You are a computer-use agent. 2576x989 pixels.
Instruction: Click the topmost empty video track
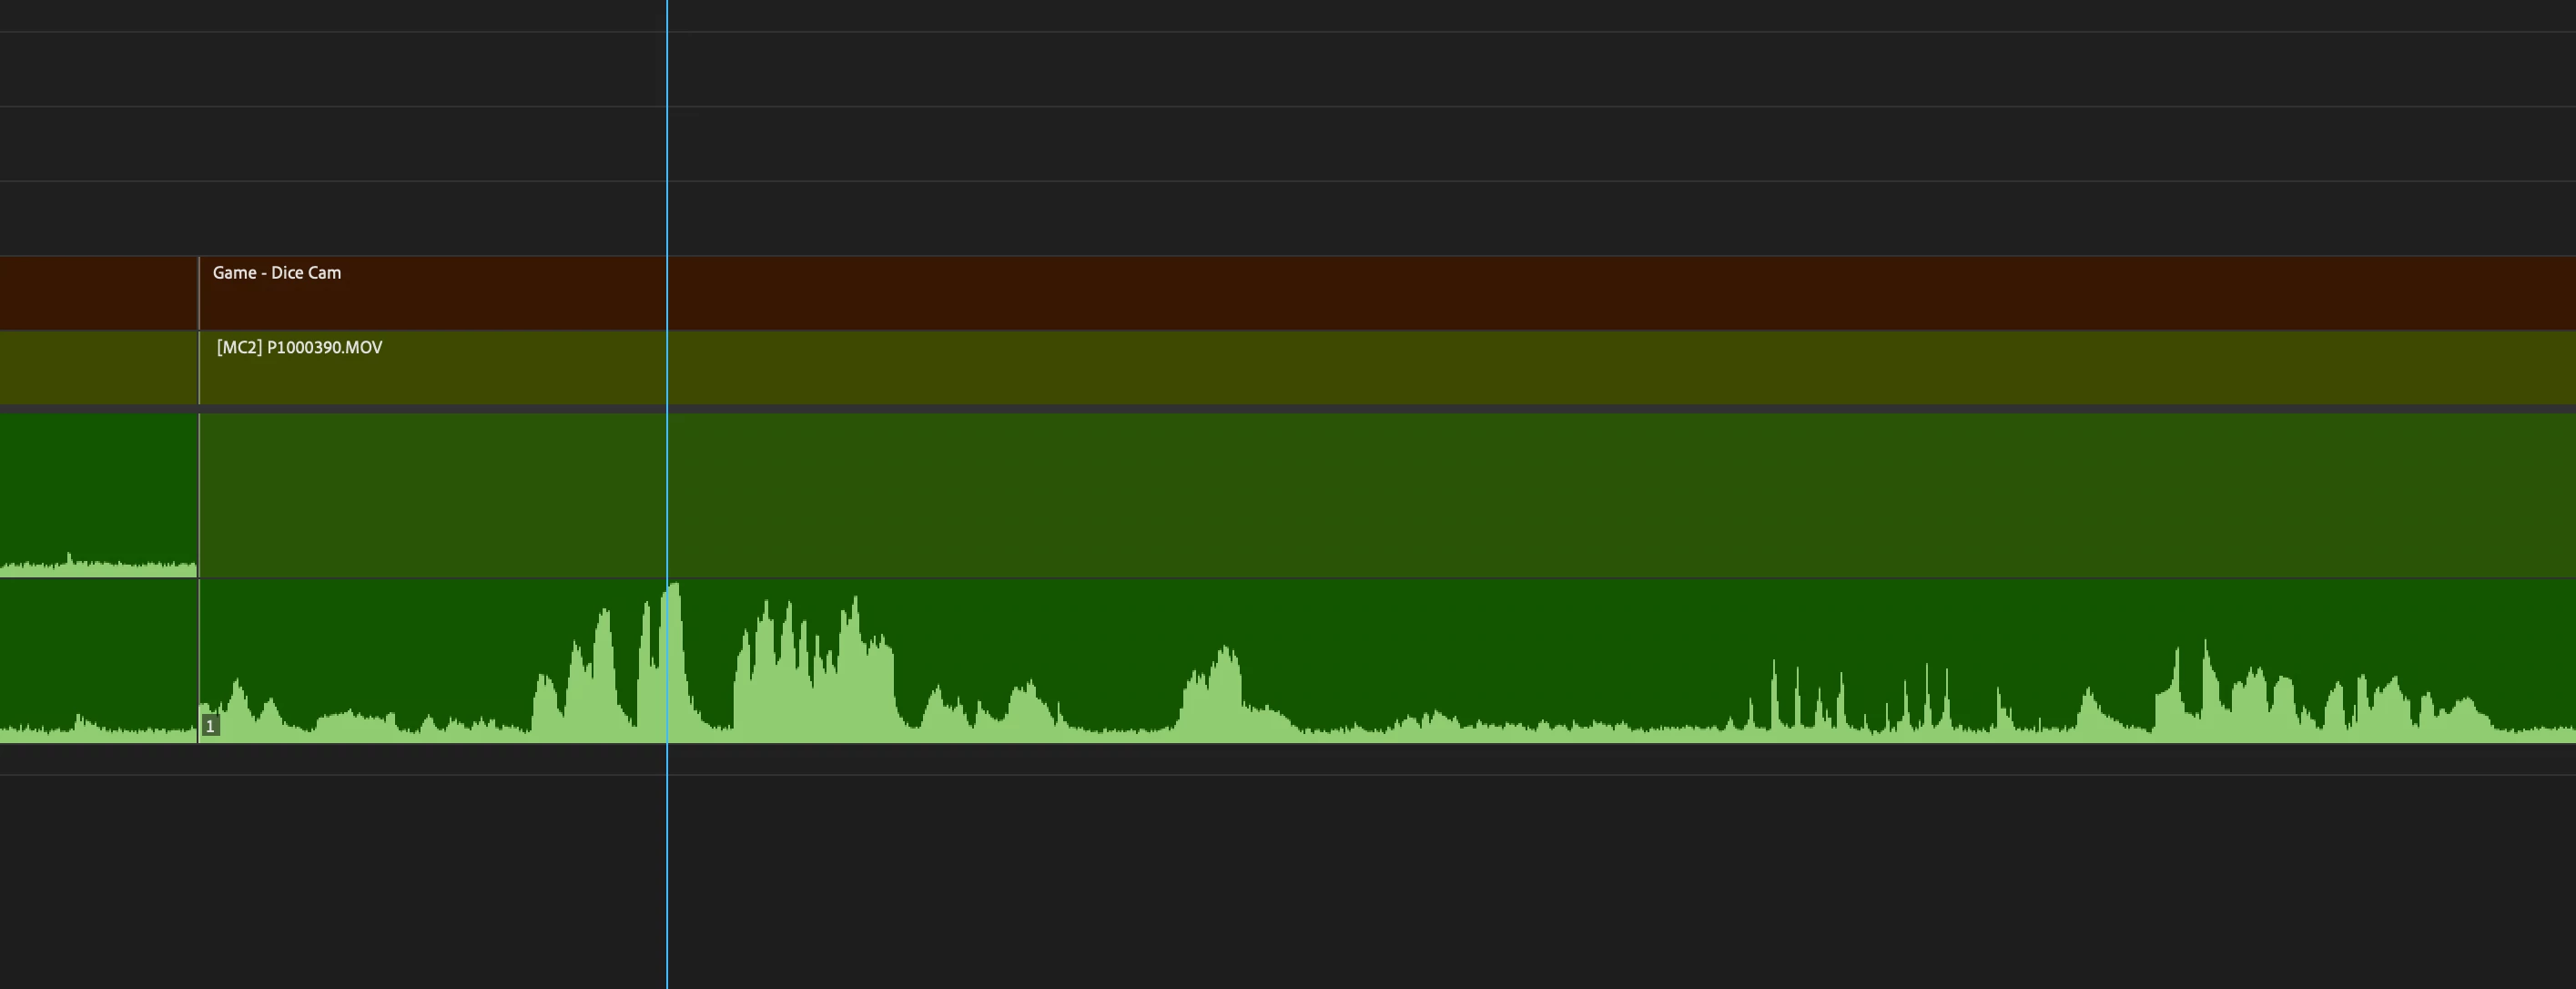[1288, 15]
